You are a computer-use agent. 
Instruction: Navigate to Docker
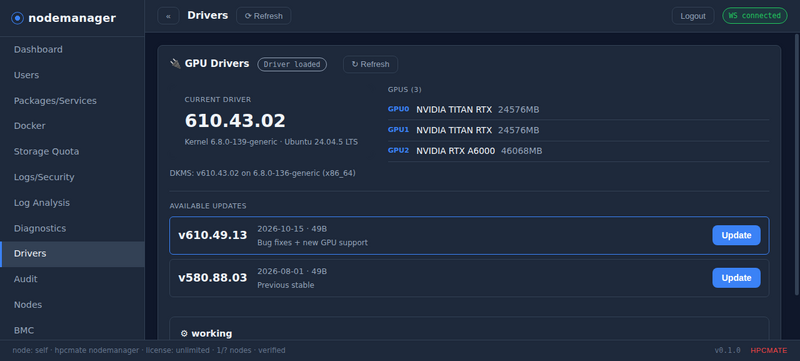pyautogui.click(x=72, y=126)
